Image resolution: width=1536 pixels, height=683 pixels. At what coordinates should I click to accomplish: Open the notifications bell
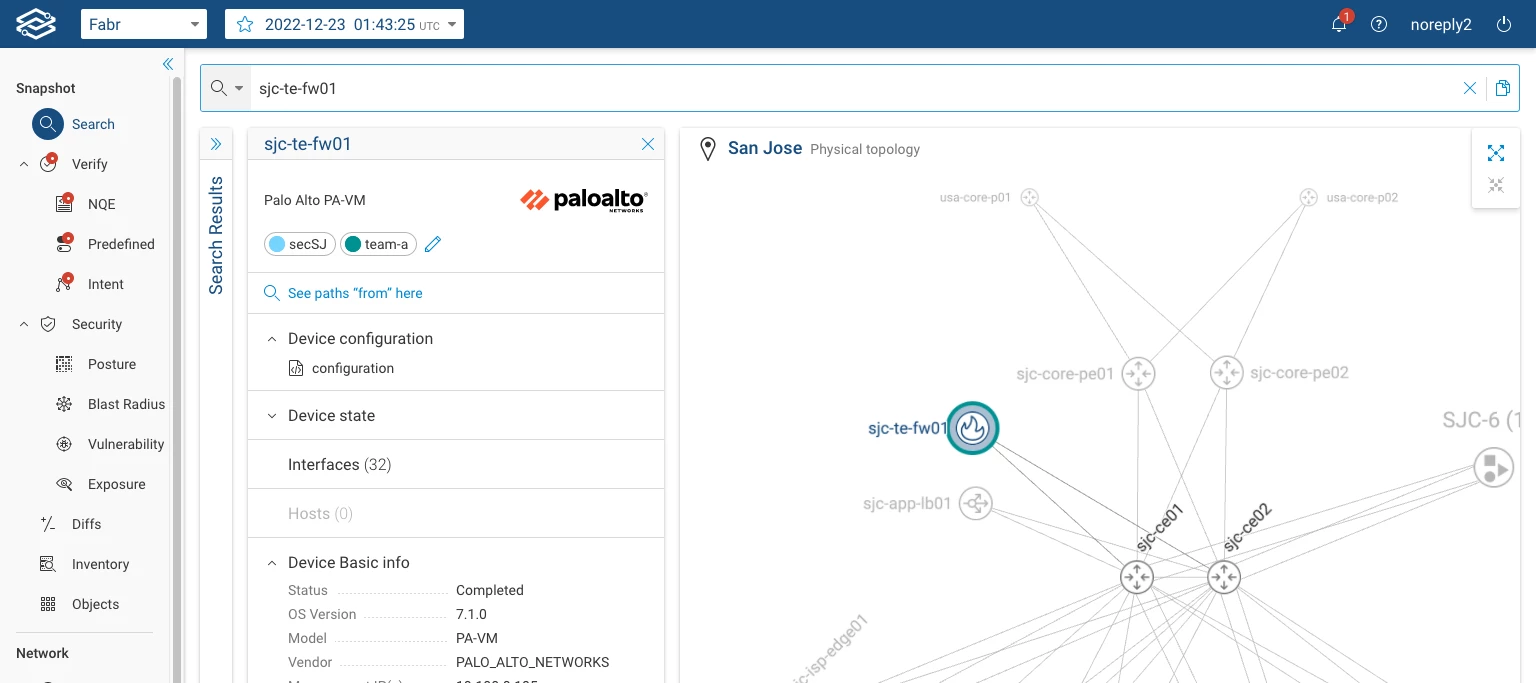point(1339,24)
